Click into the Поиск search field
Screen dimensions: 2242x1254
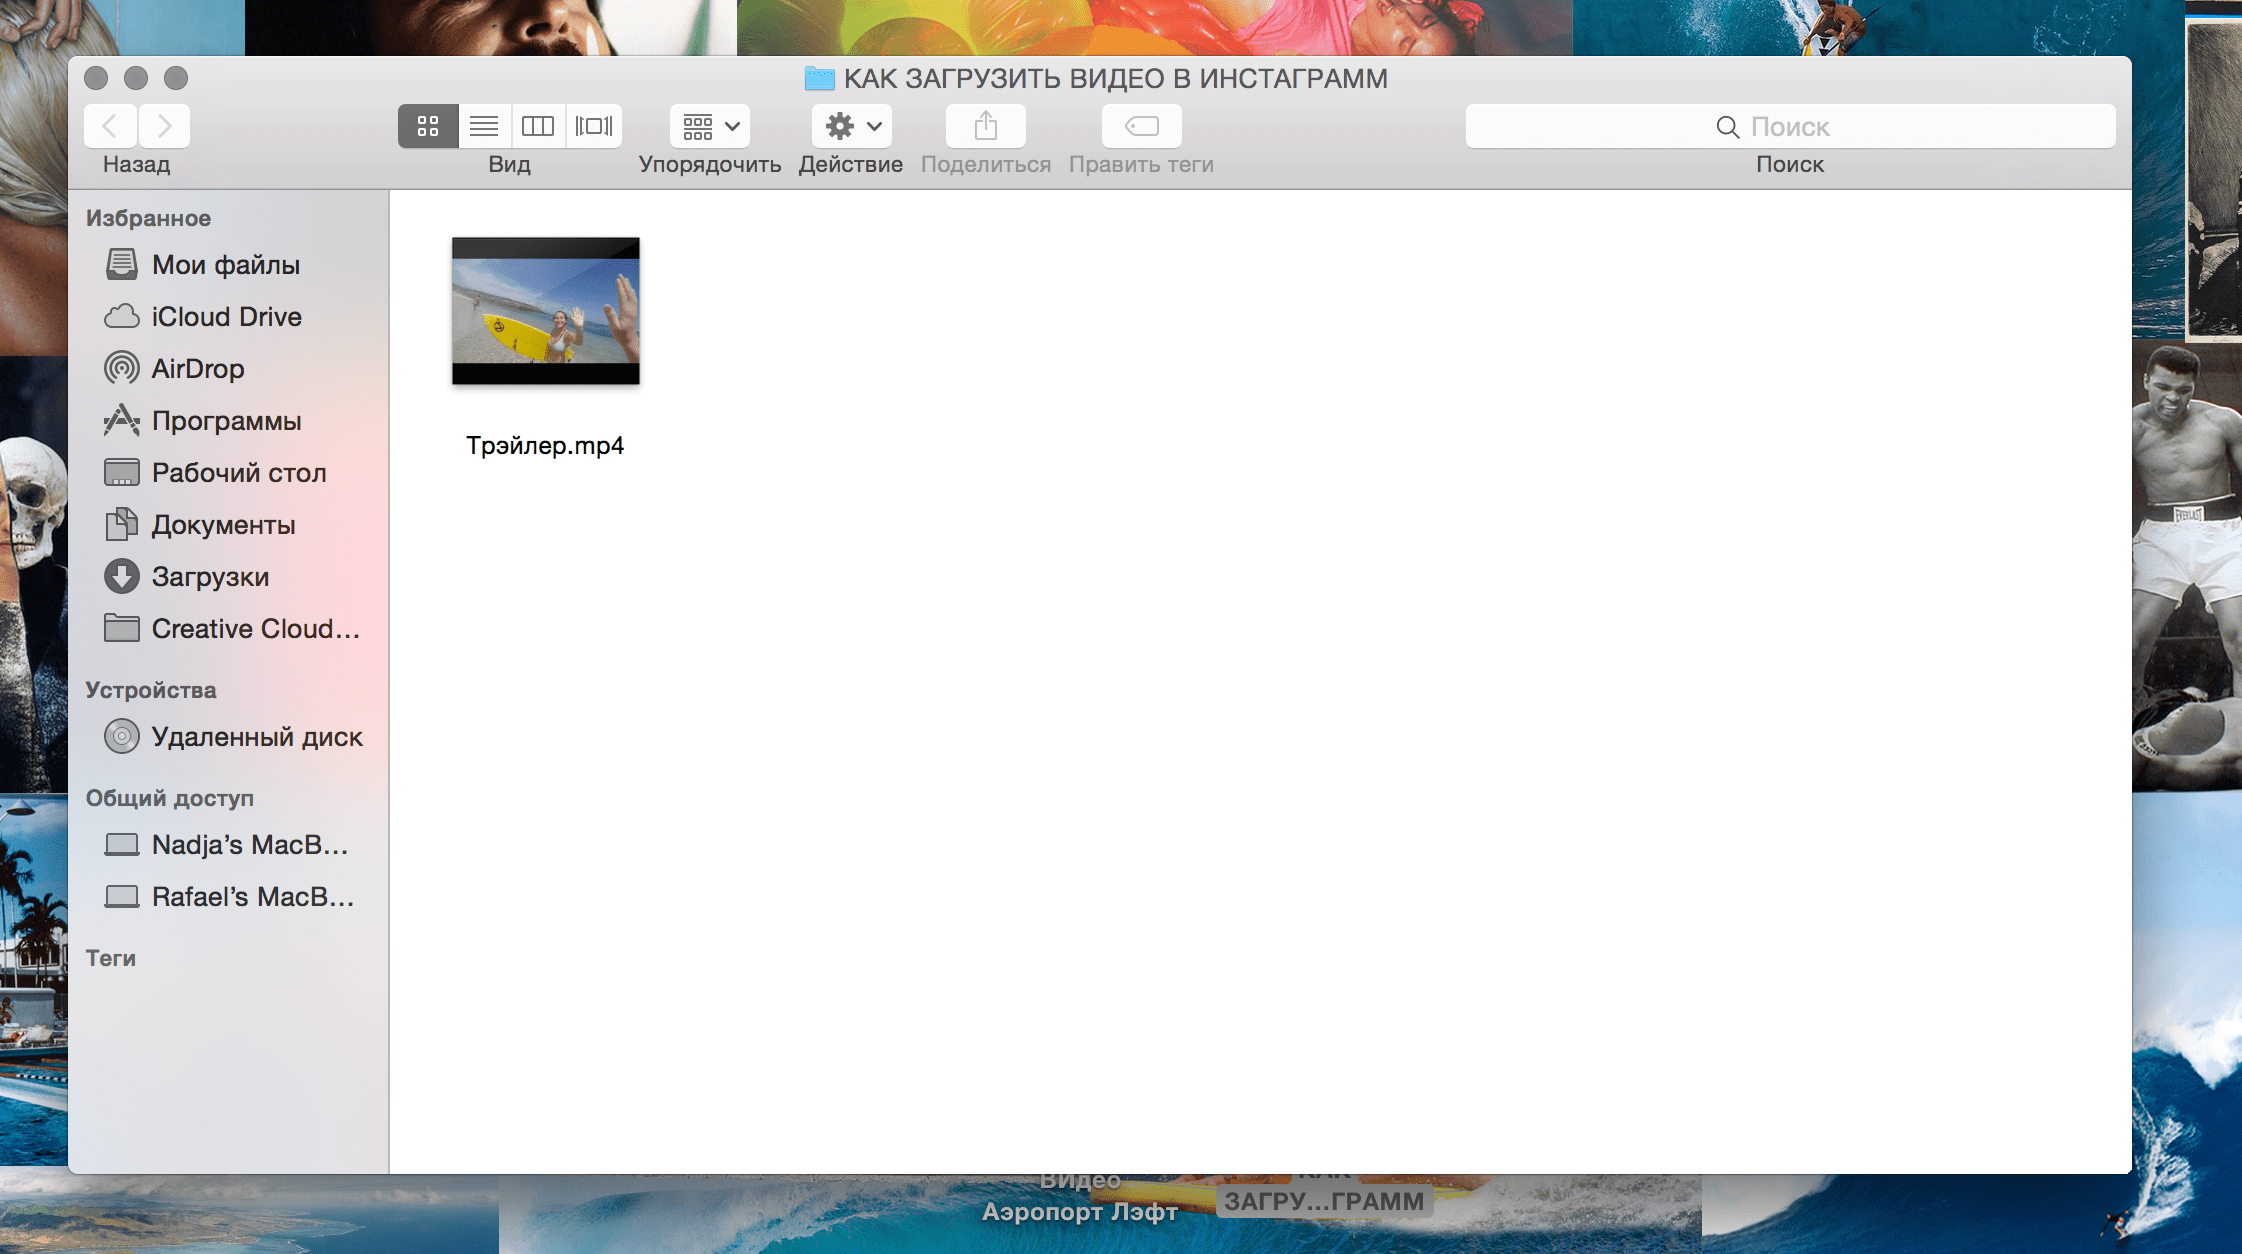pyautogui.click(x=1790, y=126)
